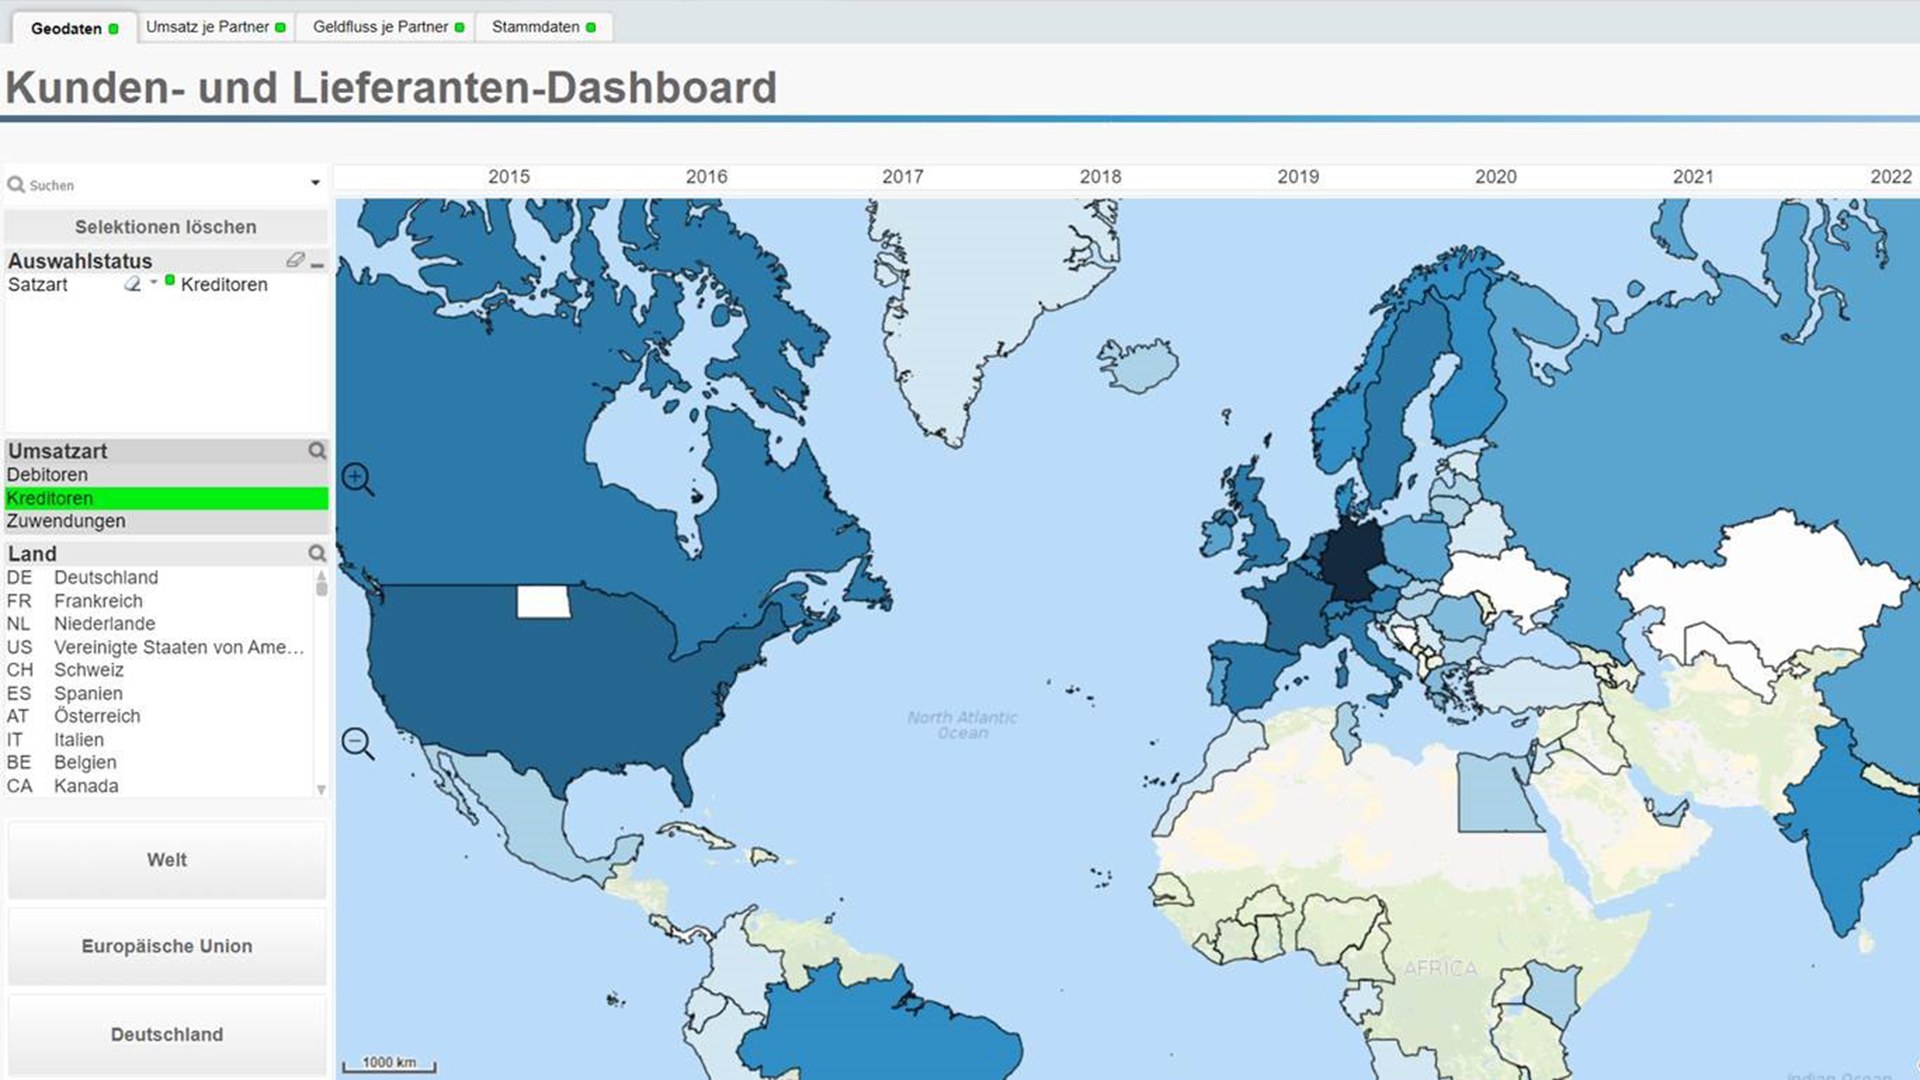Click the magnifying glass in the Suchen field

16,184
